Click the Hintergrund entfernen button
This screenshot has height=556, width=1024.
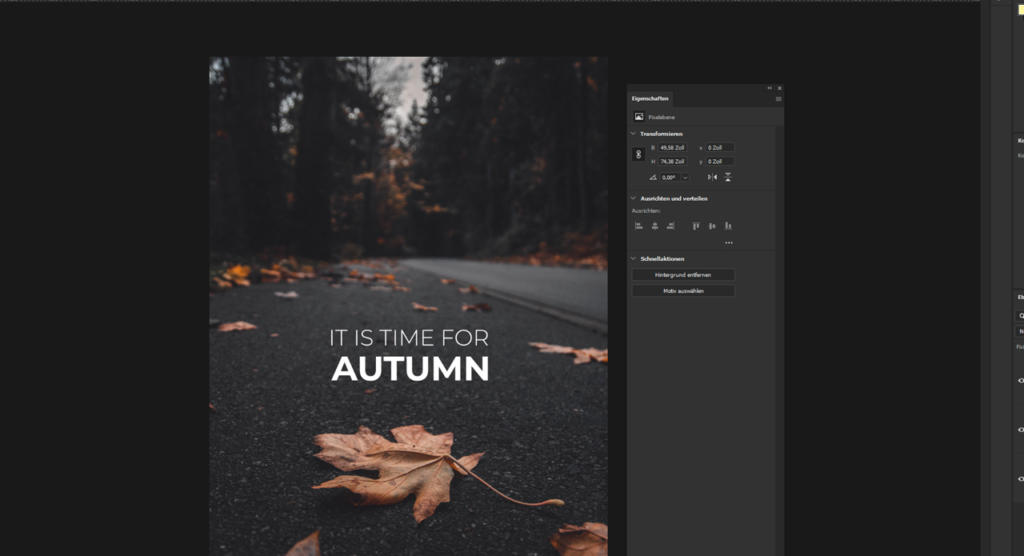point(683,275)
